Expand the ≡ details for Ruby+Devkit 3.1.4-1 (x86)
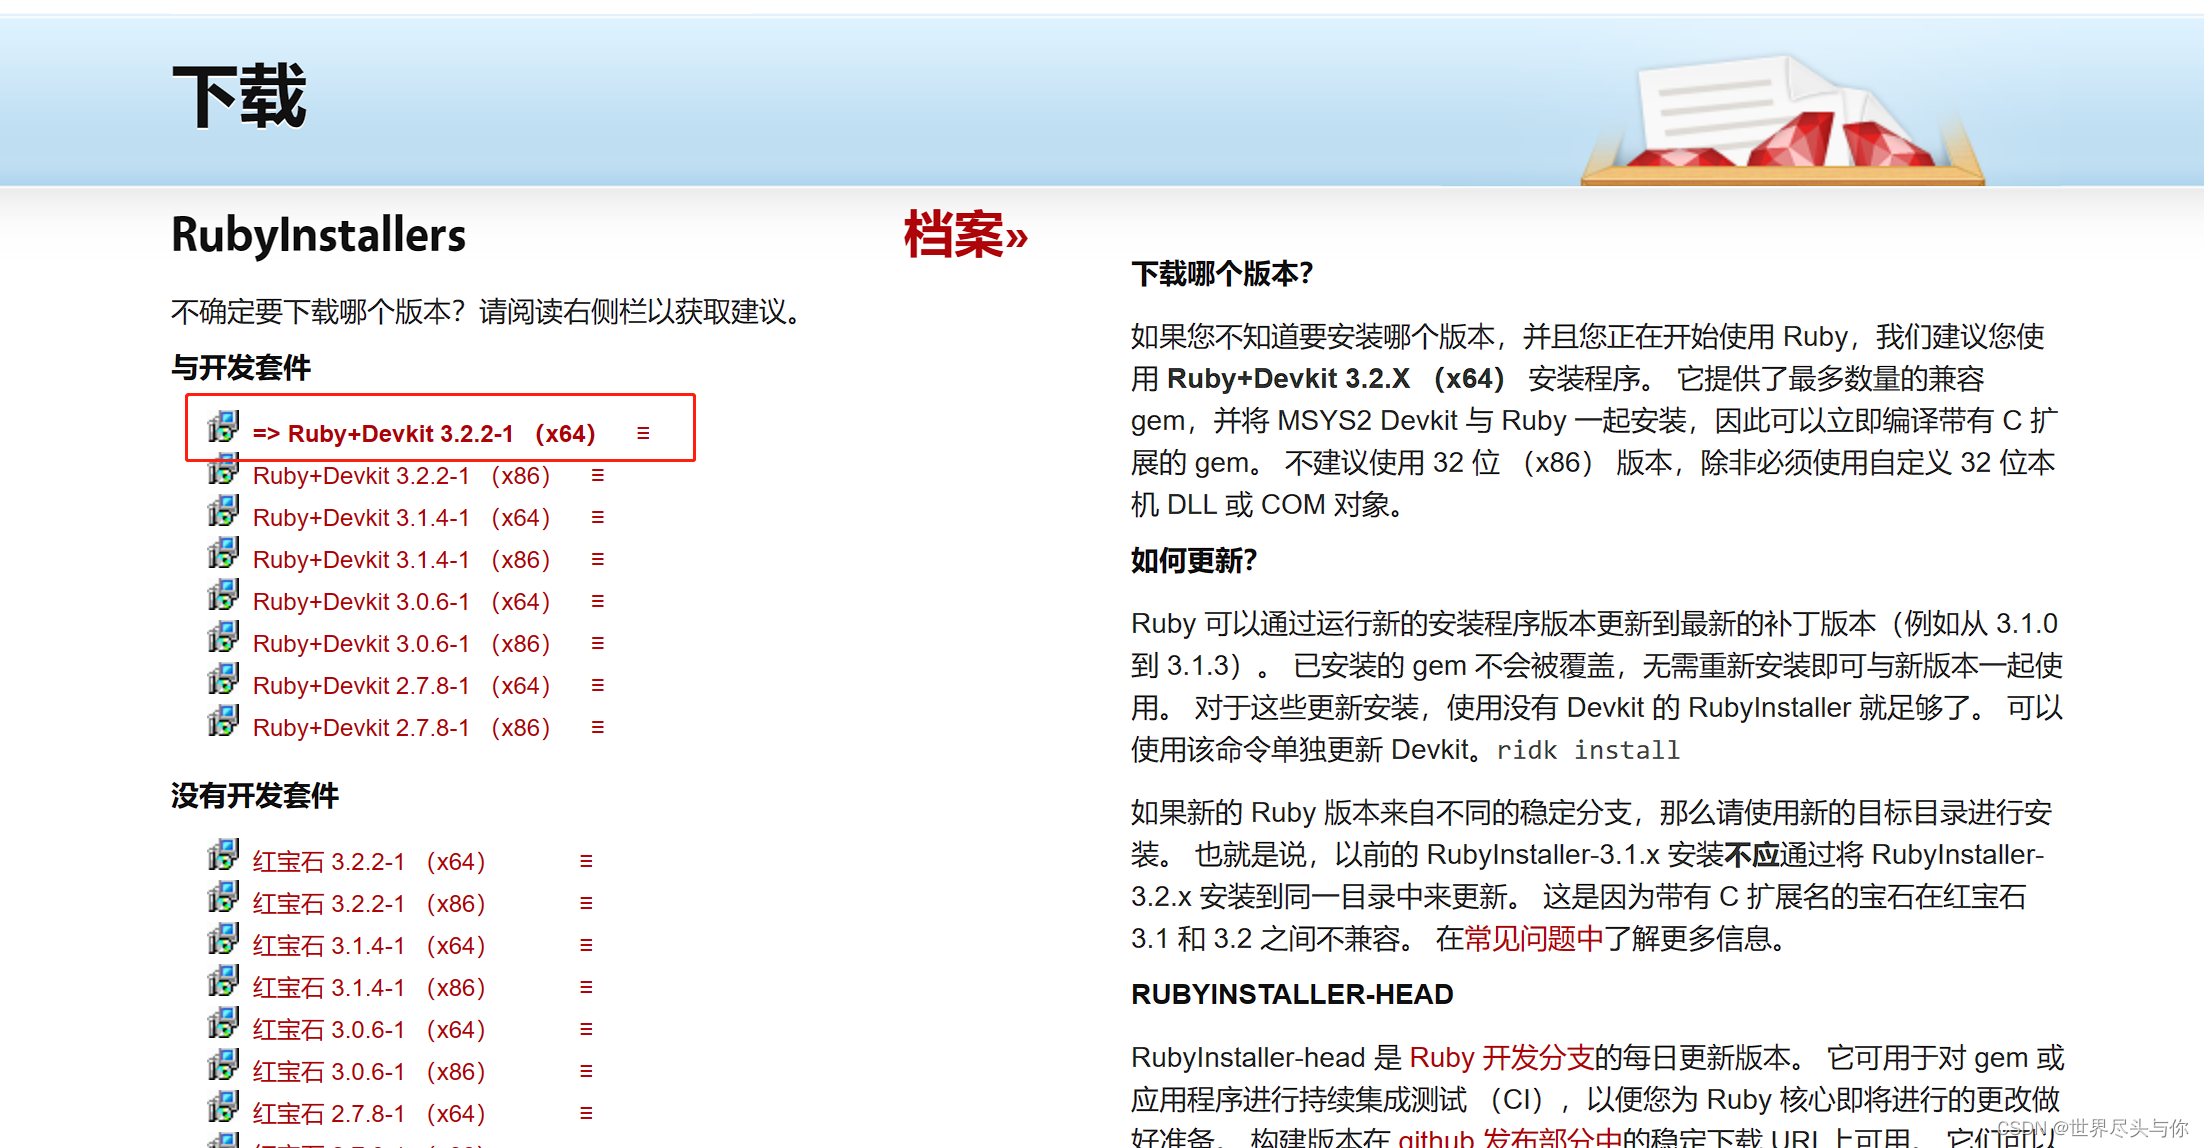 pos(597,559)
